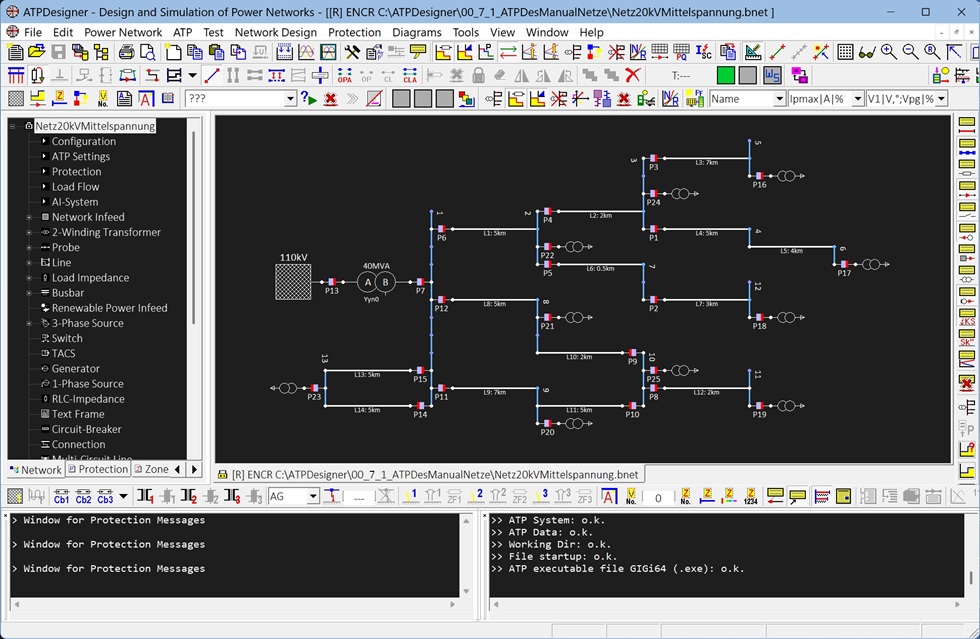Toggle the grid display icon
The image size is (980, 639).
point(845,52)
